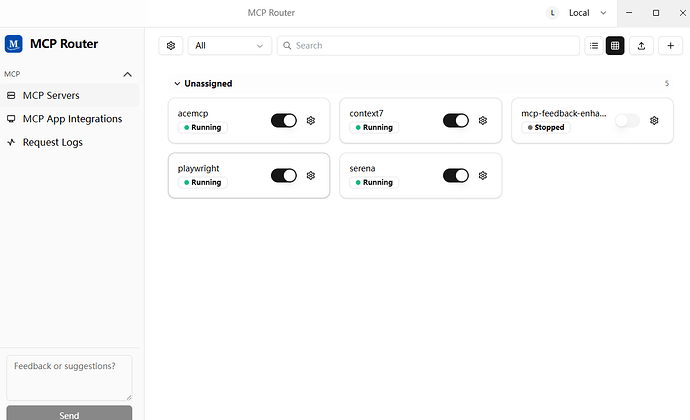The image size is (690, 420).
Task: Click the Running status badge on playwright
Action: click(203, 182)
